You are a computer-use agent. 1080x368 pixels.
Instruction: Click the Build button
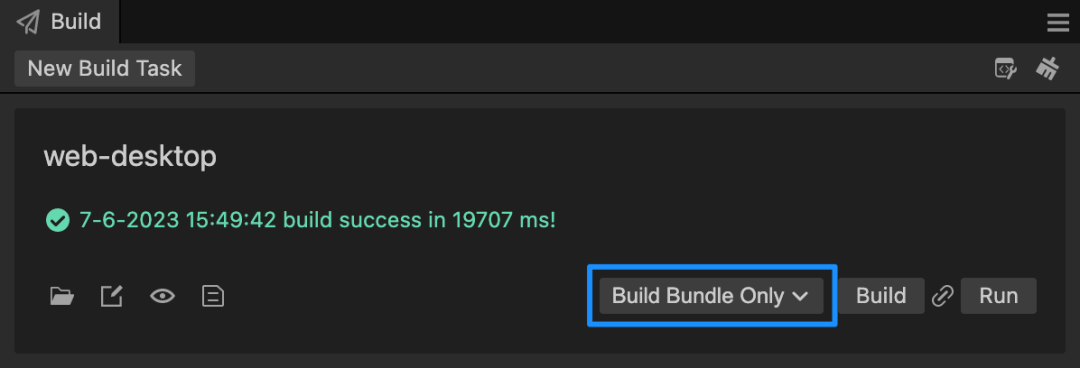[x=881, y=296]
